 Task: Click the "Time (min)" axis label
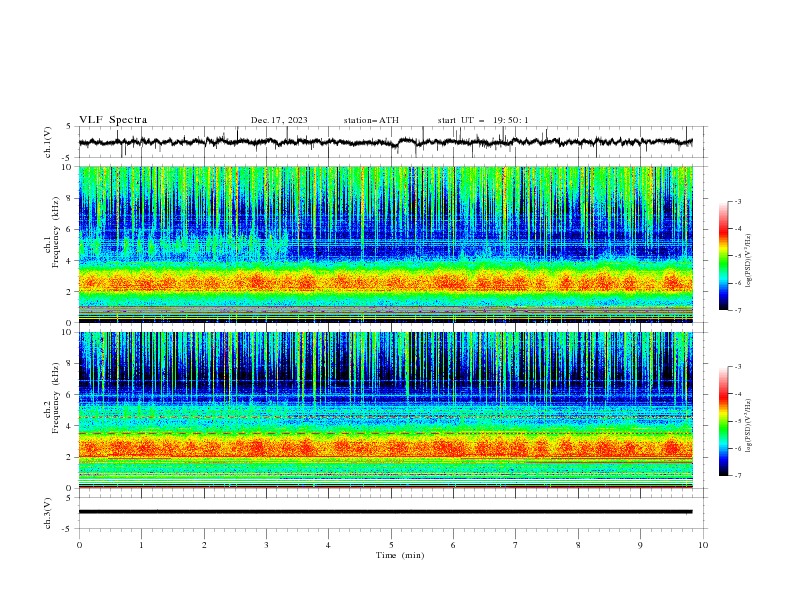click(400, 555)
